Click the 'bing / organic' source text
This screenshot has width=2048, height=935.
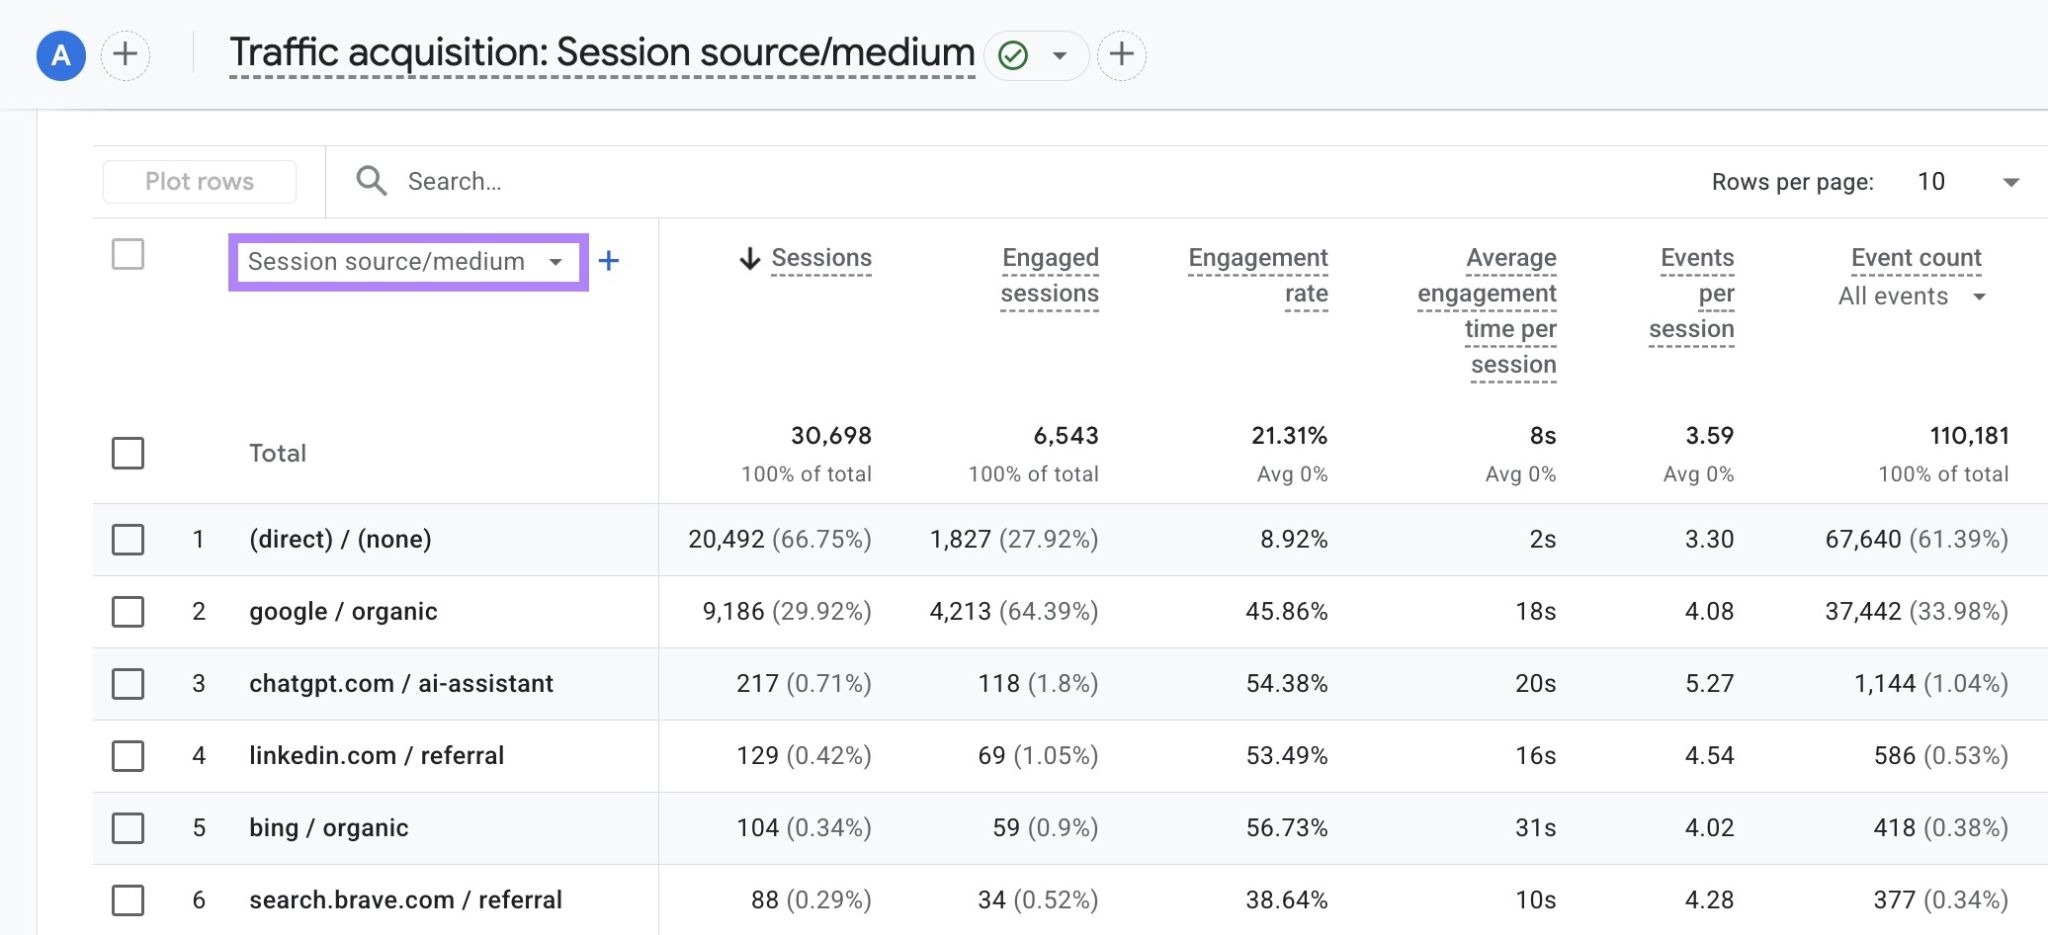[328, 828]
